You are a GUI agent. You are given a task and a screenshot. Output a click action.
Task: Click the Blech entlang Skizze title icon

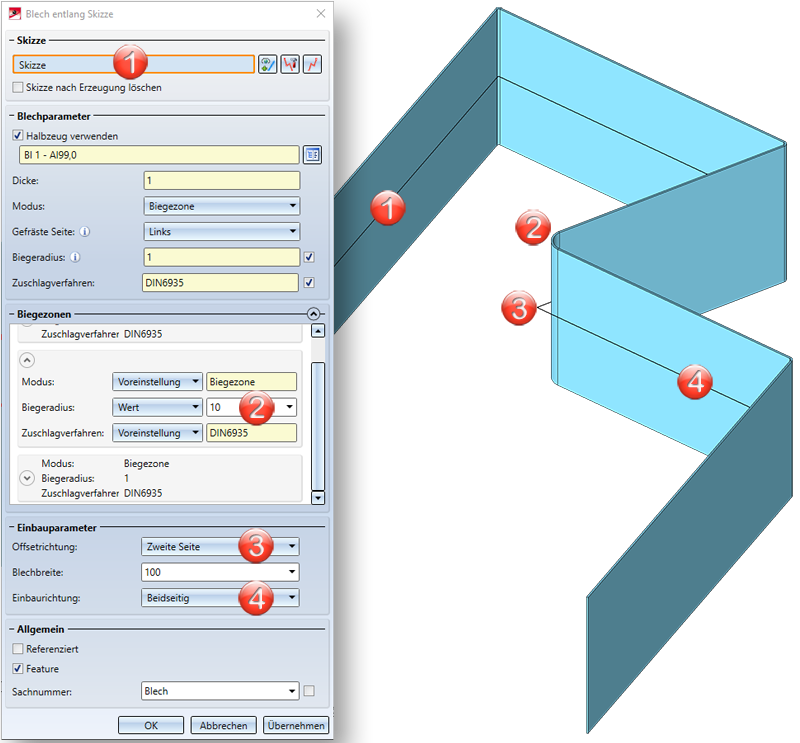15,13
